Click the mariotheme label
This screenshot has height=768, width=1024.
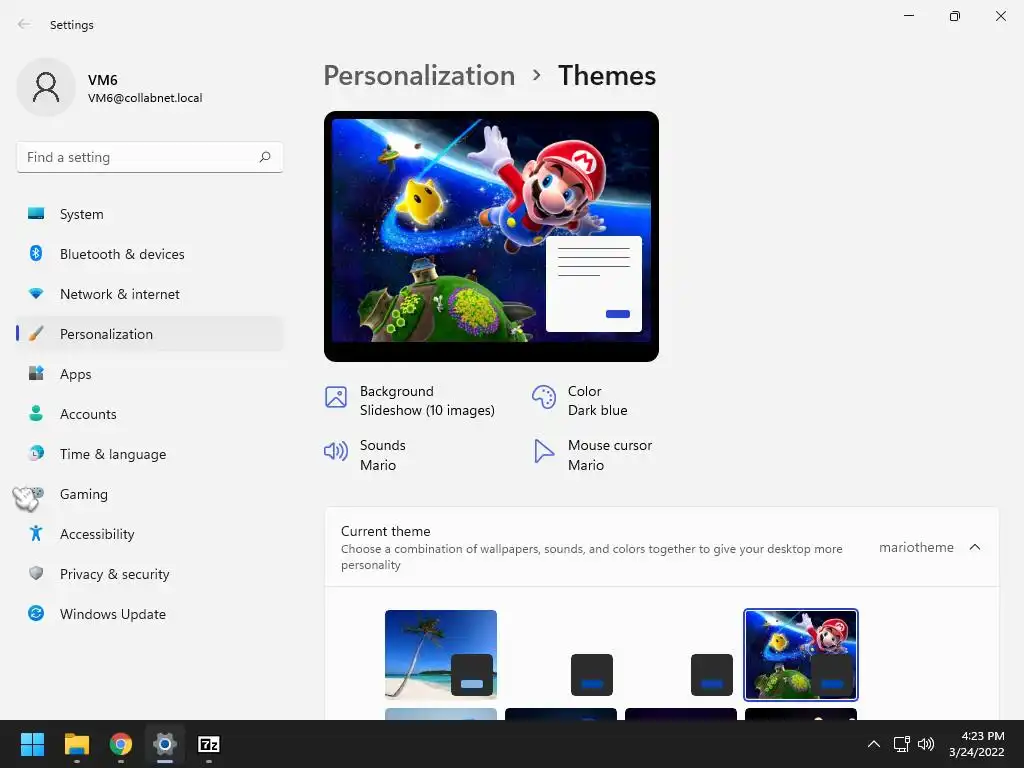click(916, 547)
